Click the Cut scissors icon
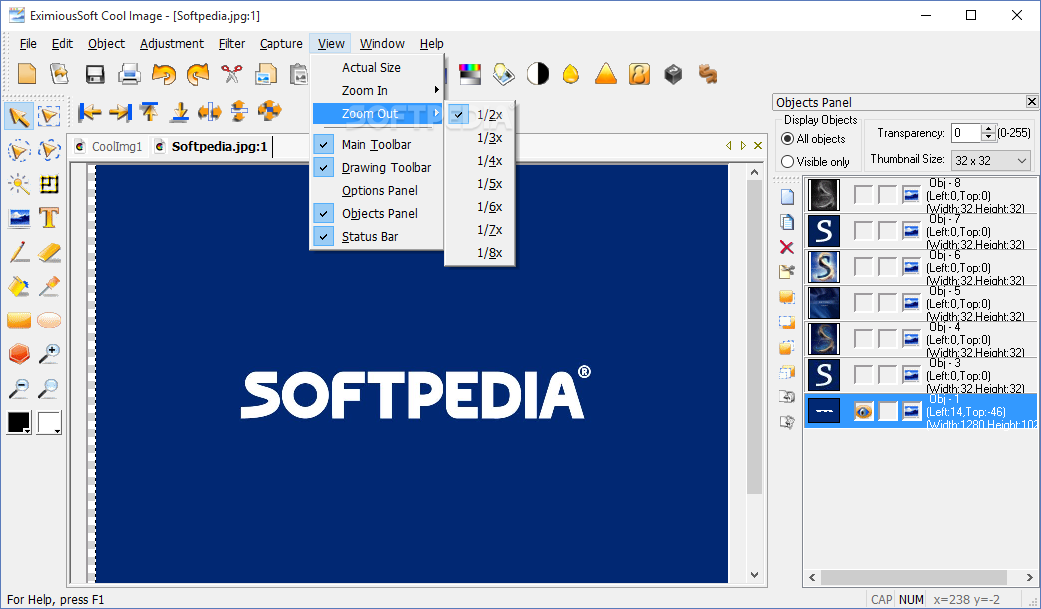This screenshot has height=609, width=1041. click(x=232, y=74)
